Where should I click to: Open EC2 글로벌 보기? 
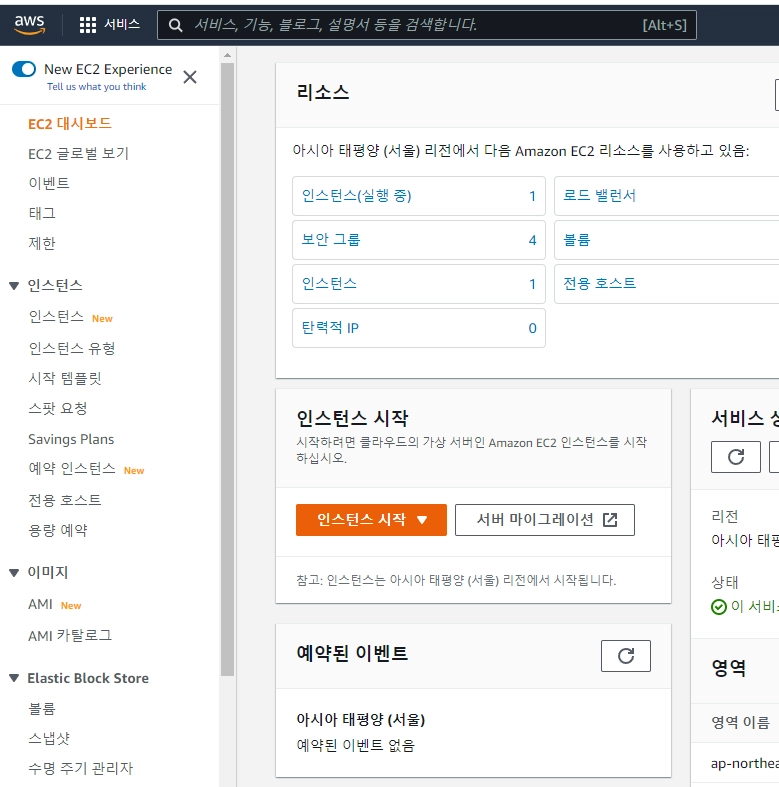tap(79, 154)
